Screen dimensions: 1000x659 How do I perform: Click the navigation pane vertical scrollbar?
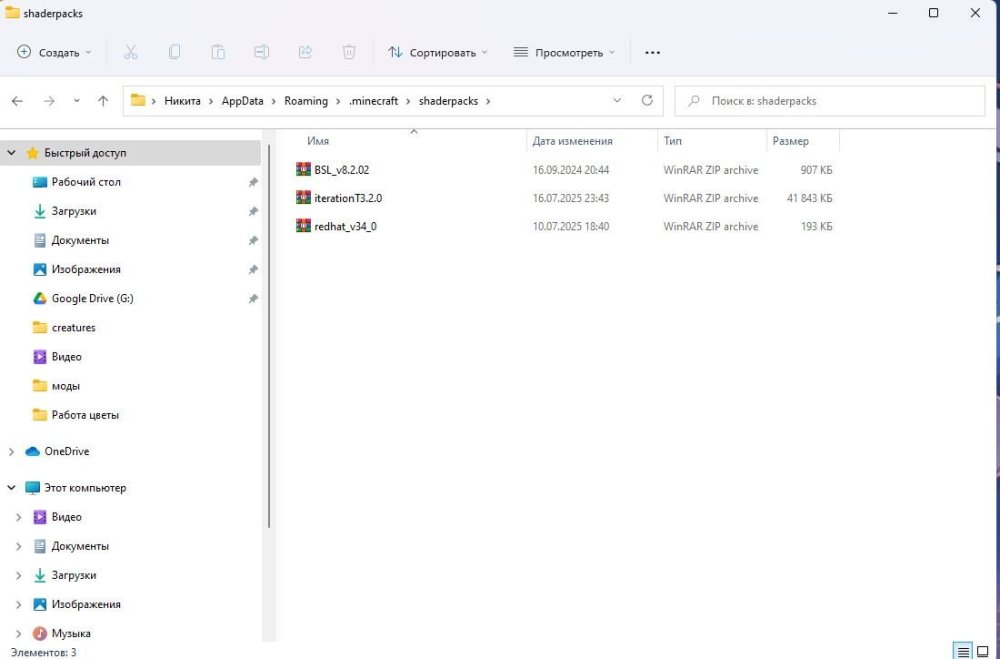click(268, 336)
